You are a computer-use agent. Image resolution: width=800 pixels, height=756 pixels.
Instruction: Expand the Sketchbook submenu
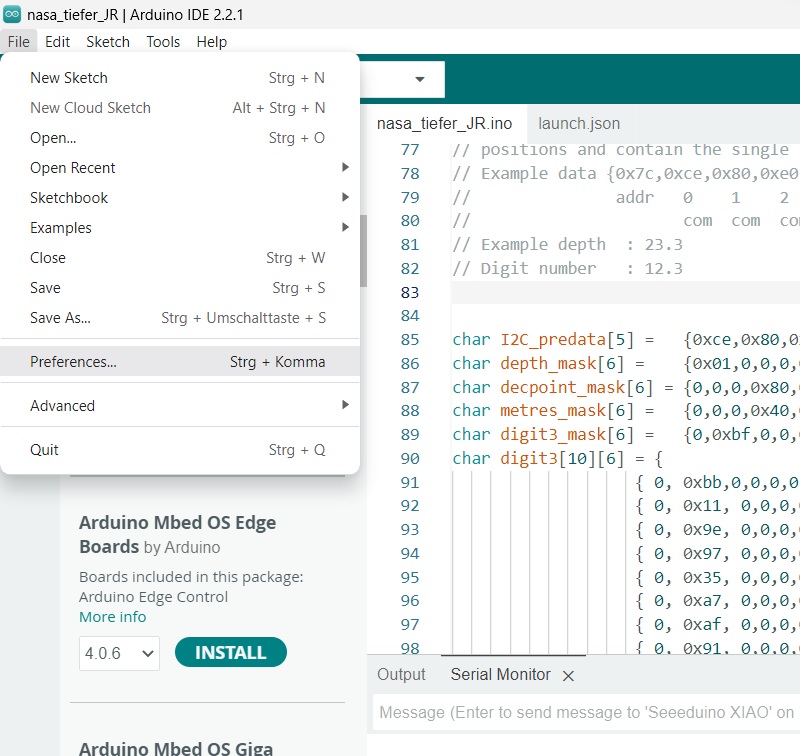(x=178, y=198)
